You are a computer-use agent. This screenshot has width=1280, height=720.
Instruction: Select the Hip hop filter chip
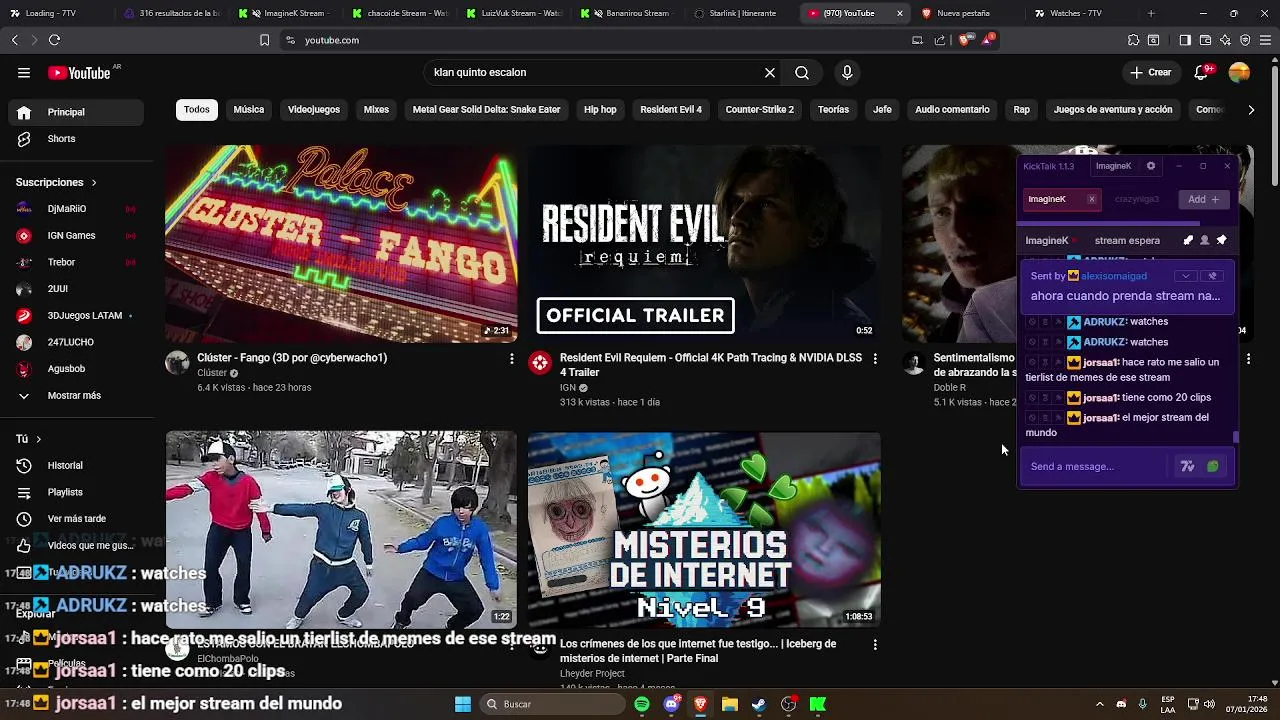(x=600, y=110)
